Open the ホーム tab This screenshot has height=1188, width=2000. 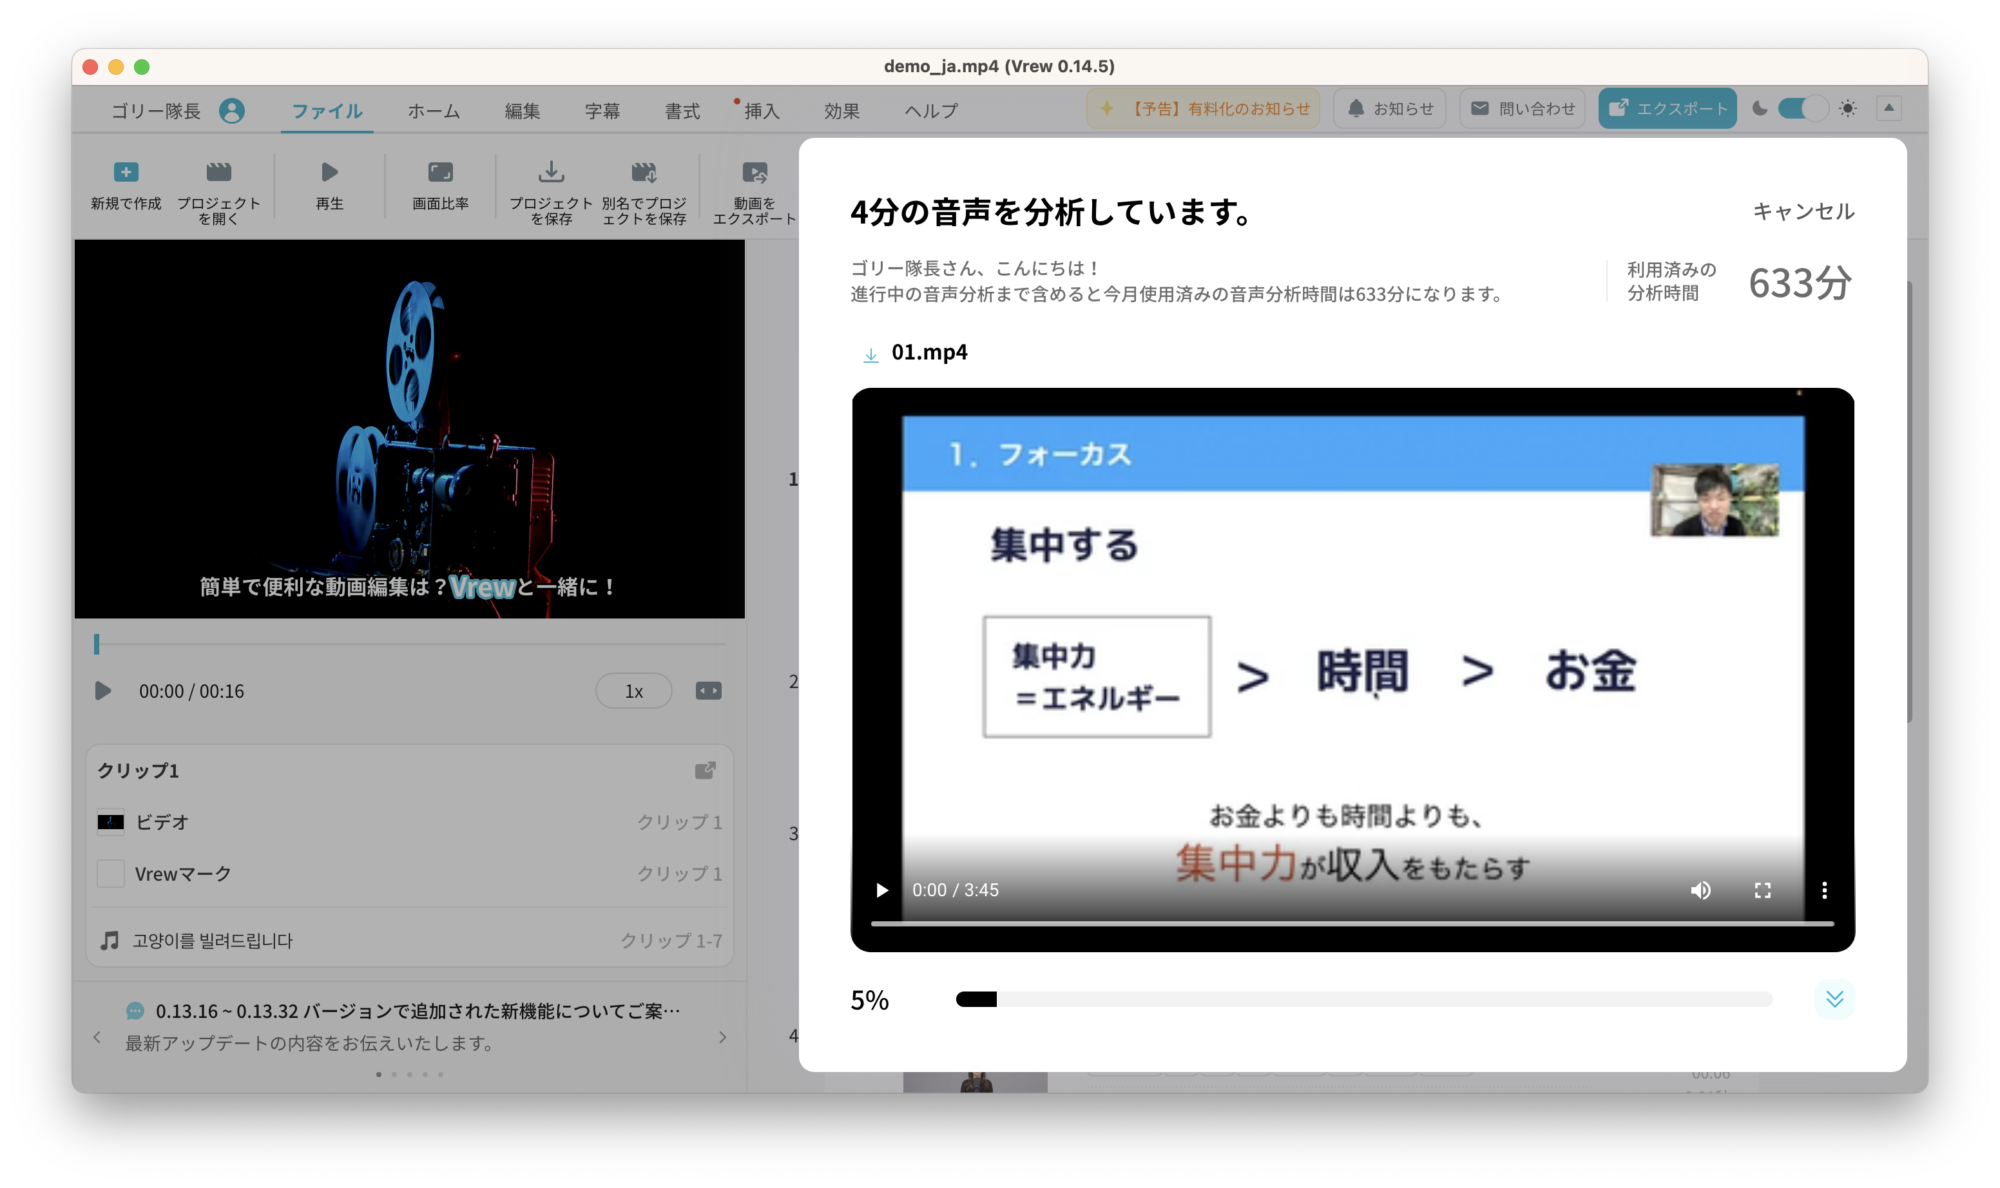coord(433,111)
